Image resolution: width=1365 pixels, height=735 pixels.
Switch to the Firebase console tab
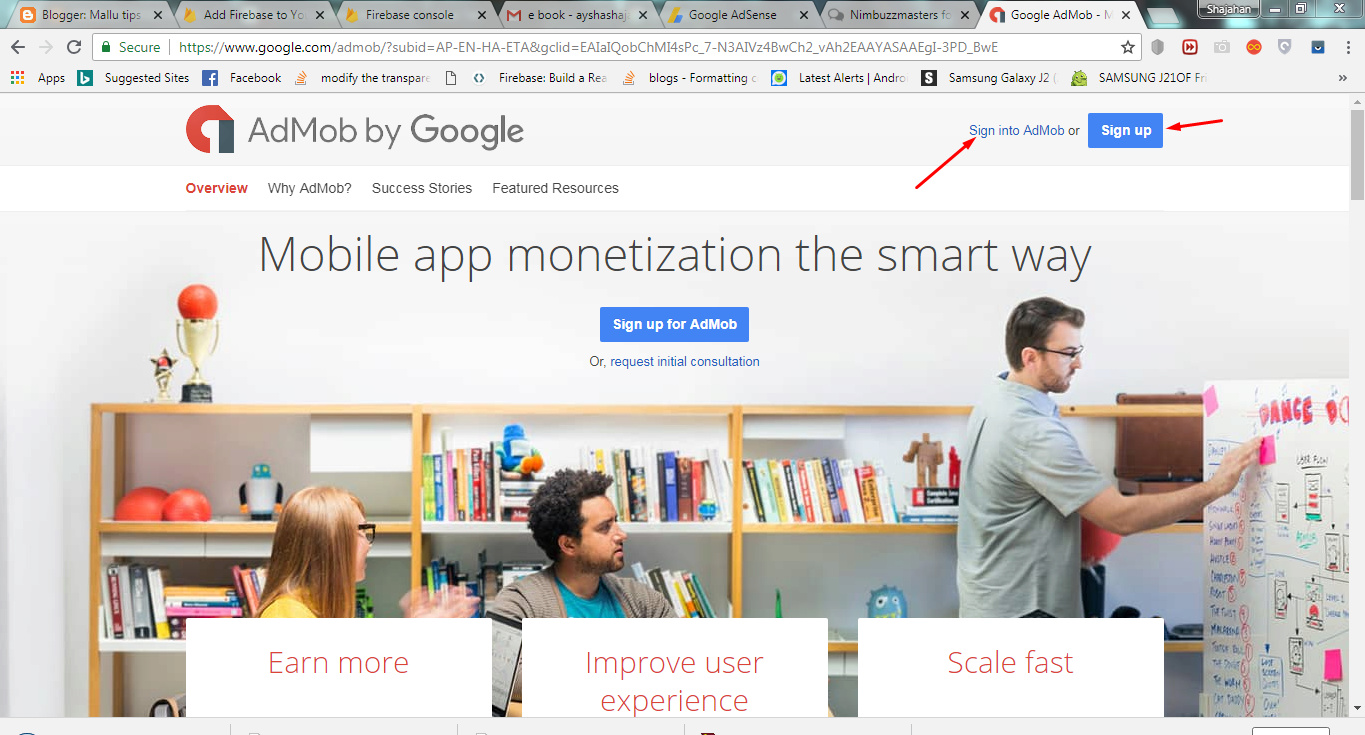tap(410, 15)
